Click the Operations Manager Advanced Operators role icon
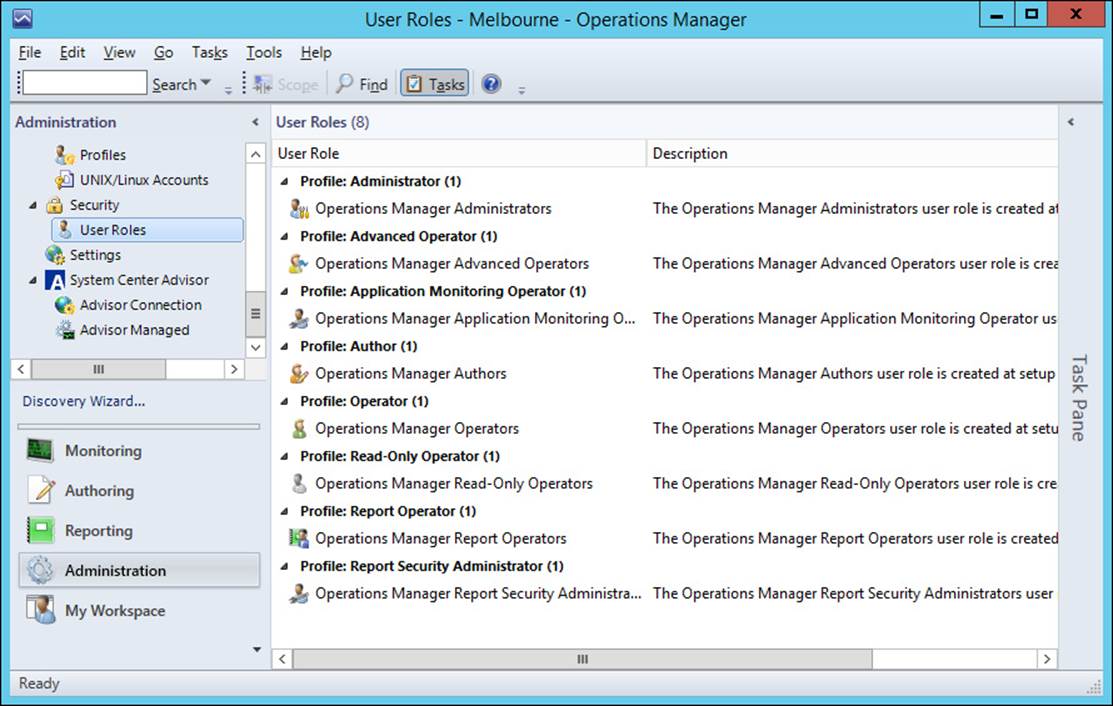This screenshot has height=706, width=1113. (299, 263)
